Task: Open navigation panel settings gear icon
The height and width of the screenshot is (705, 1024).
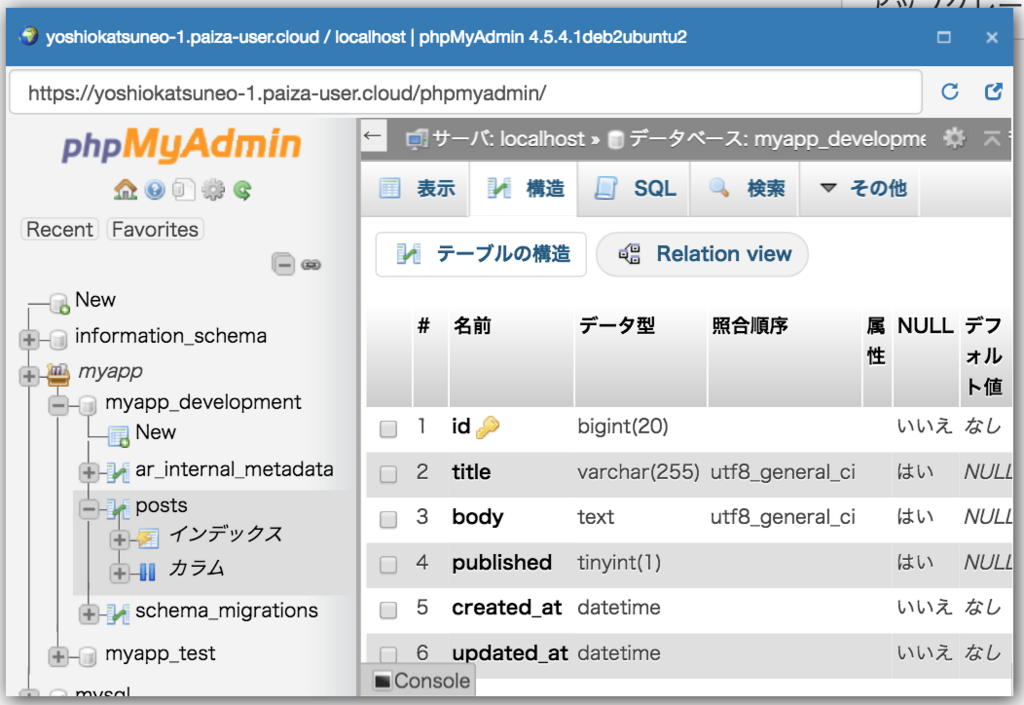Action: click(x=213, y=190)
